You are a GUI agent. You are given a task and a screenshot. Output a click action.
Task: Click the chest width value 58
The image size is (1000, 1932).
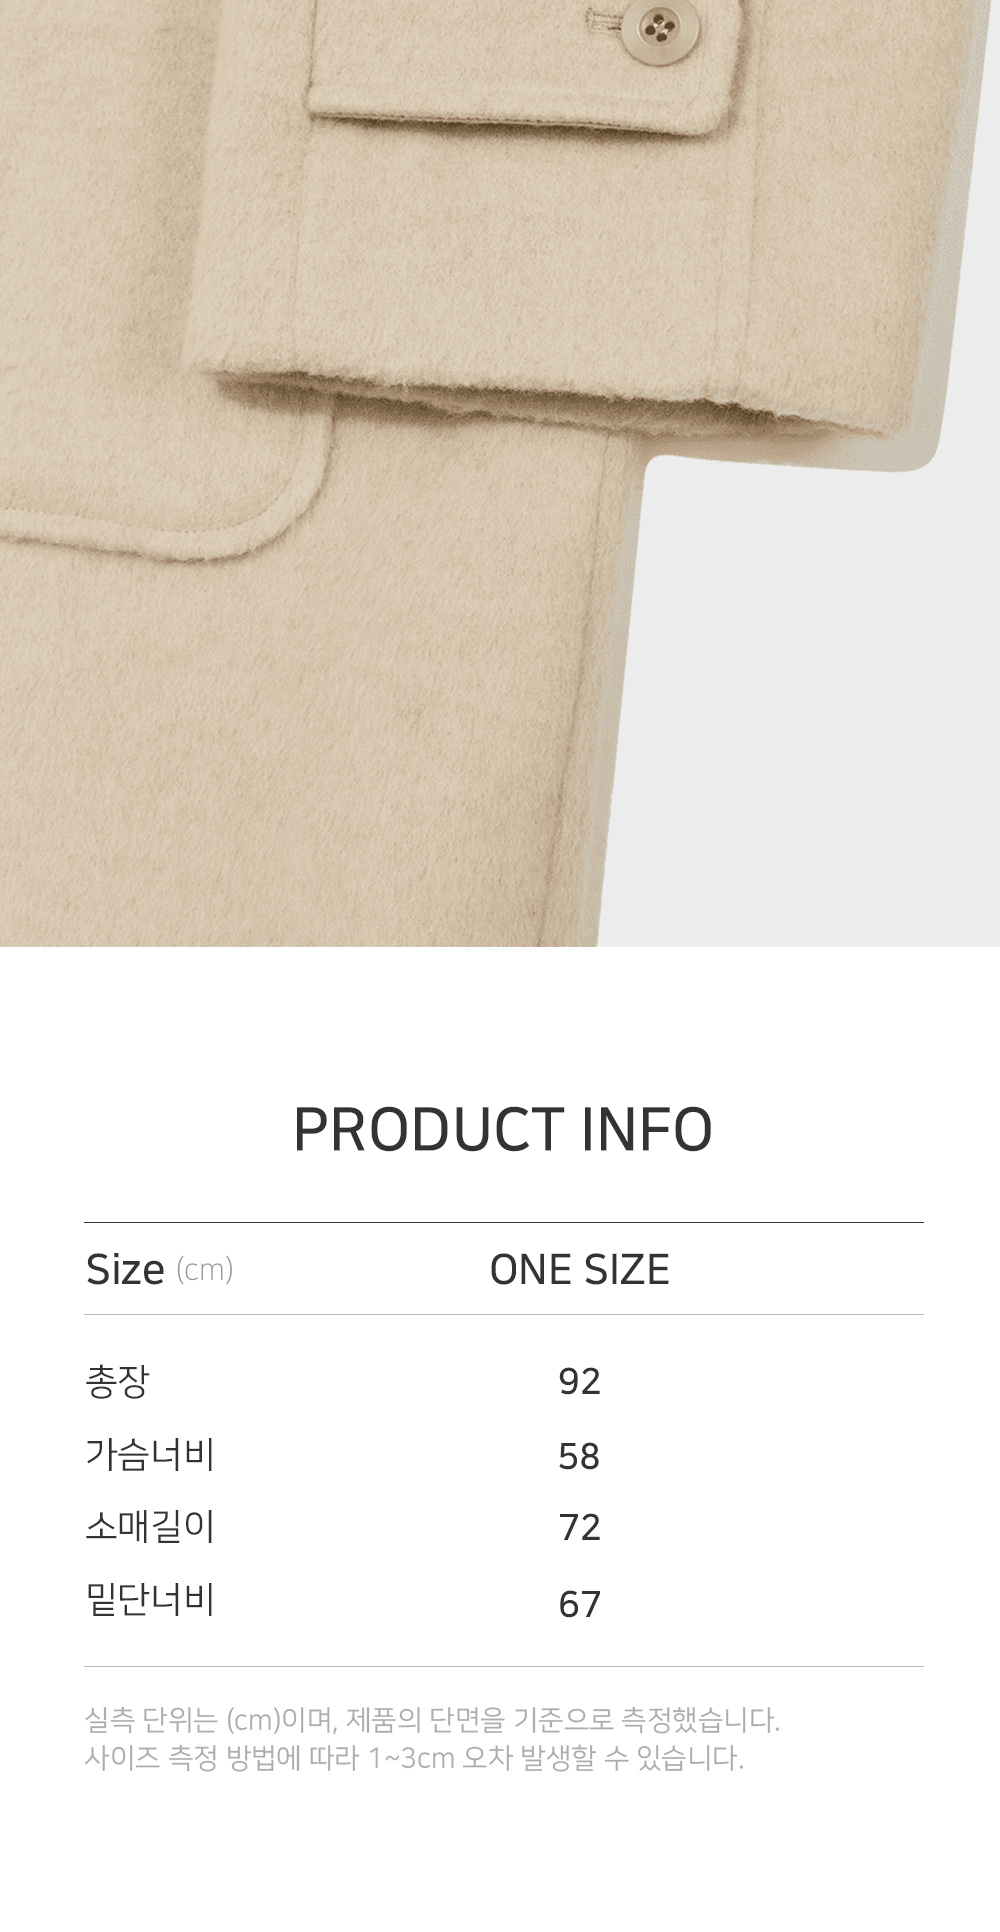pos(579,1456)
